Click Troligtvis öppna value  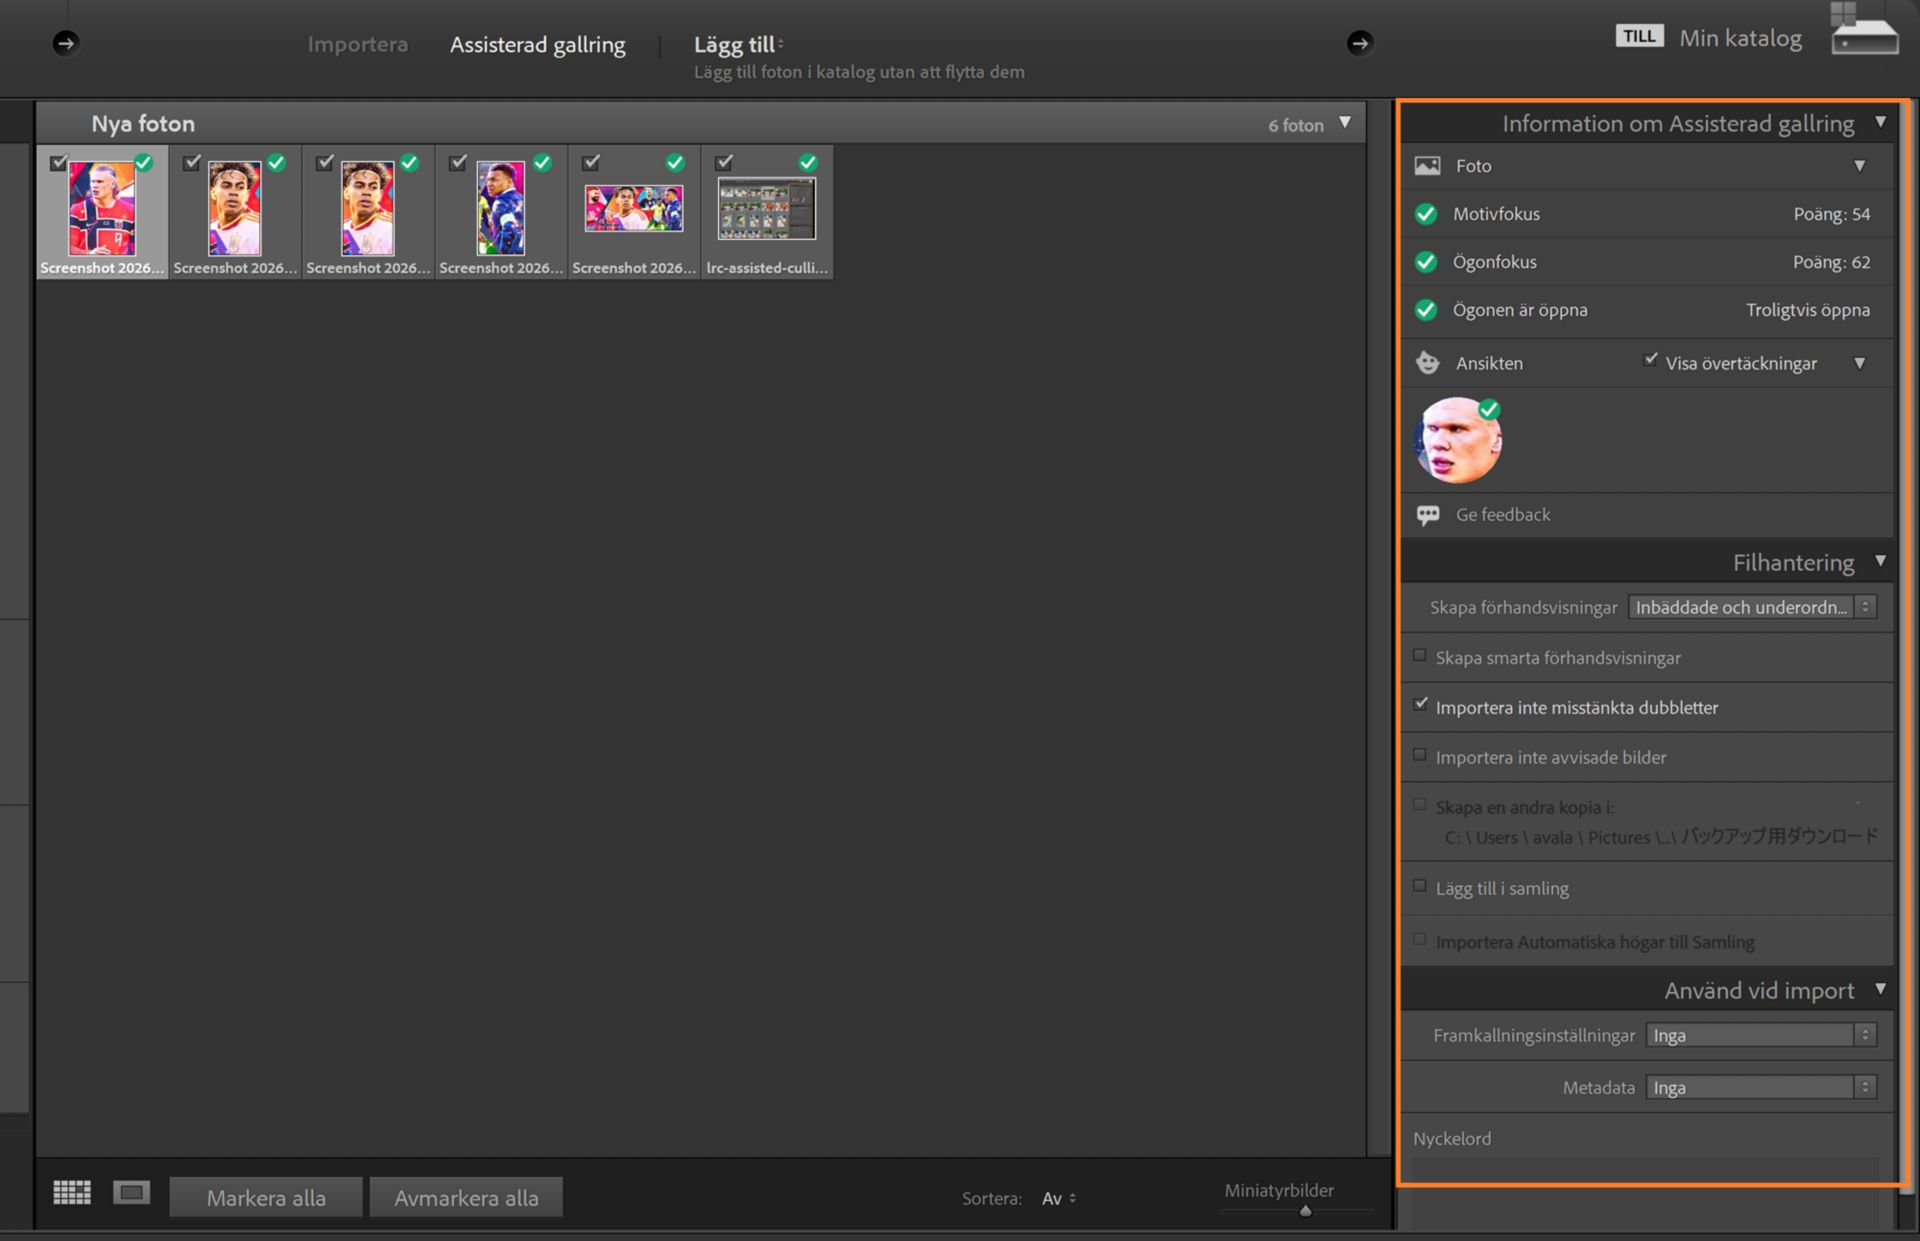1808,310
